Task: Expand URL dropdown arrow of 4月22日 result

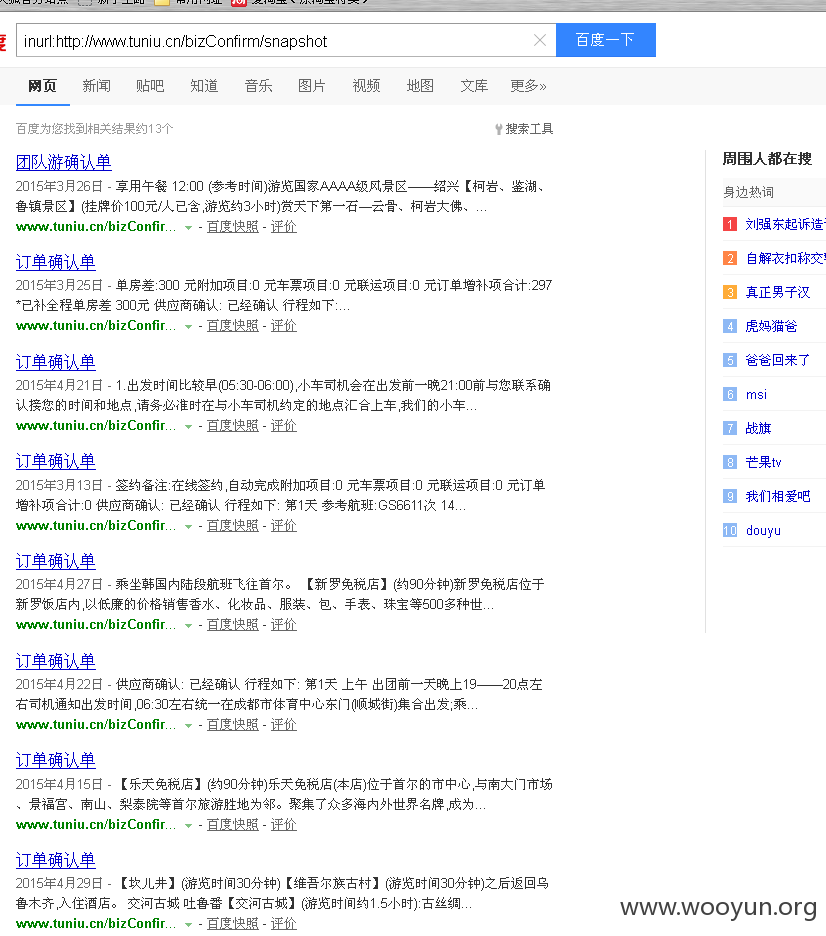Action: [x=189, y=725]
